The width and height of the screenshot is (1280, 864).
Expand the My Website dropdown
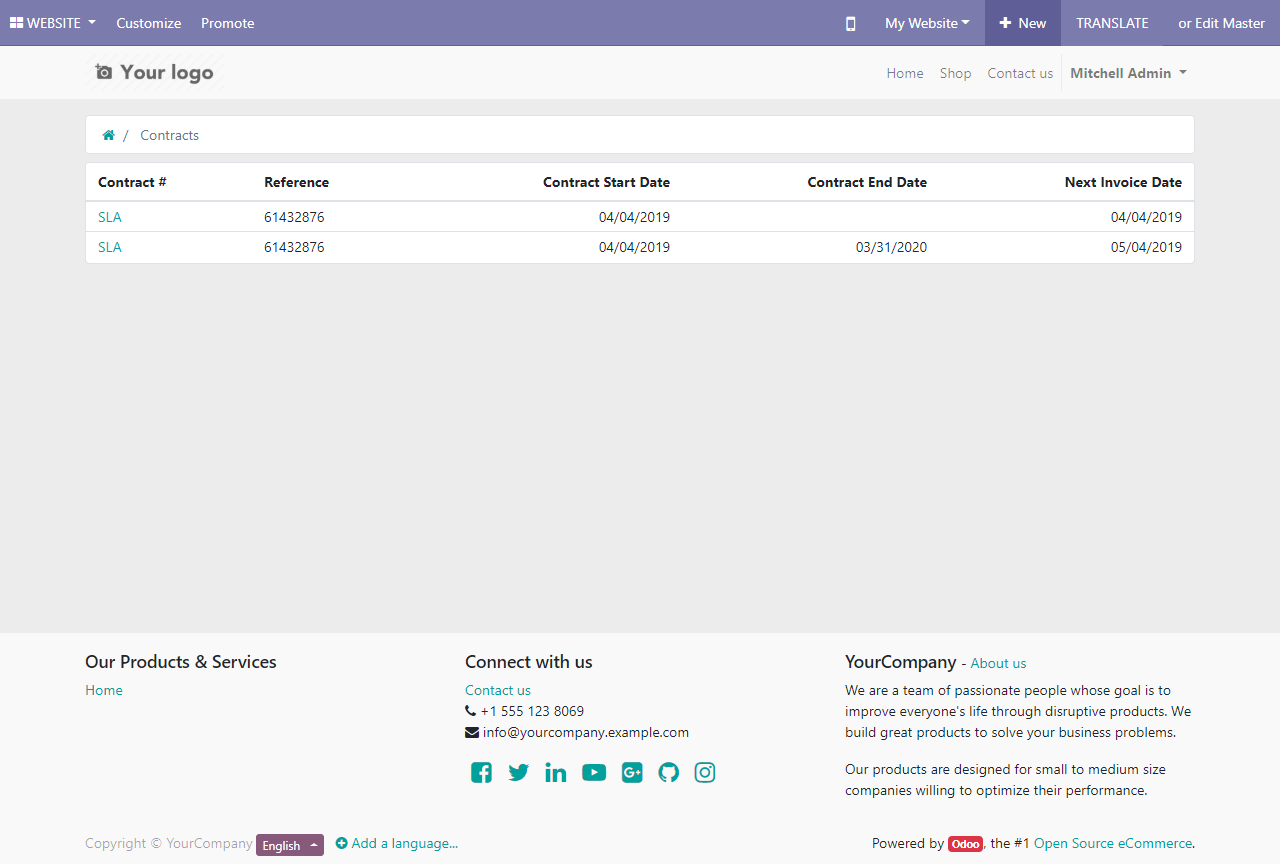pos(925,23)
